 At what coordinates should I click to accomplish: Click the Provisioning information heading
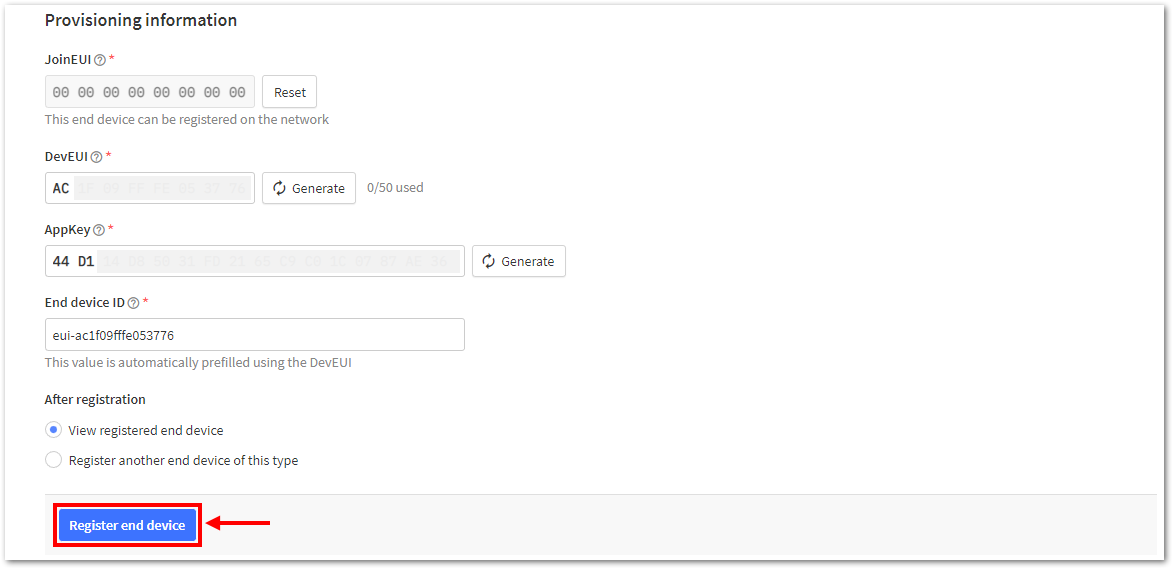coord(141,20)
